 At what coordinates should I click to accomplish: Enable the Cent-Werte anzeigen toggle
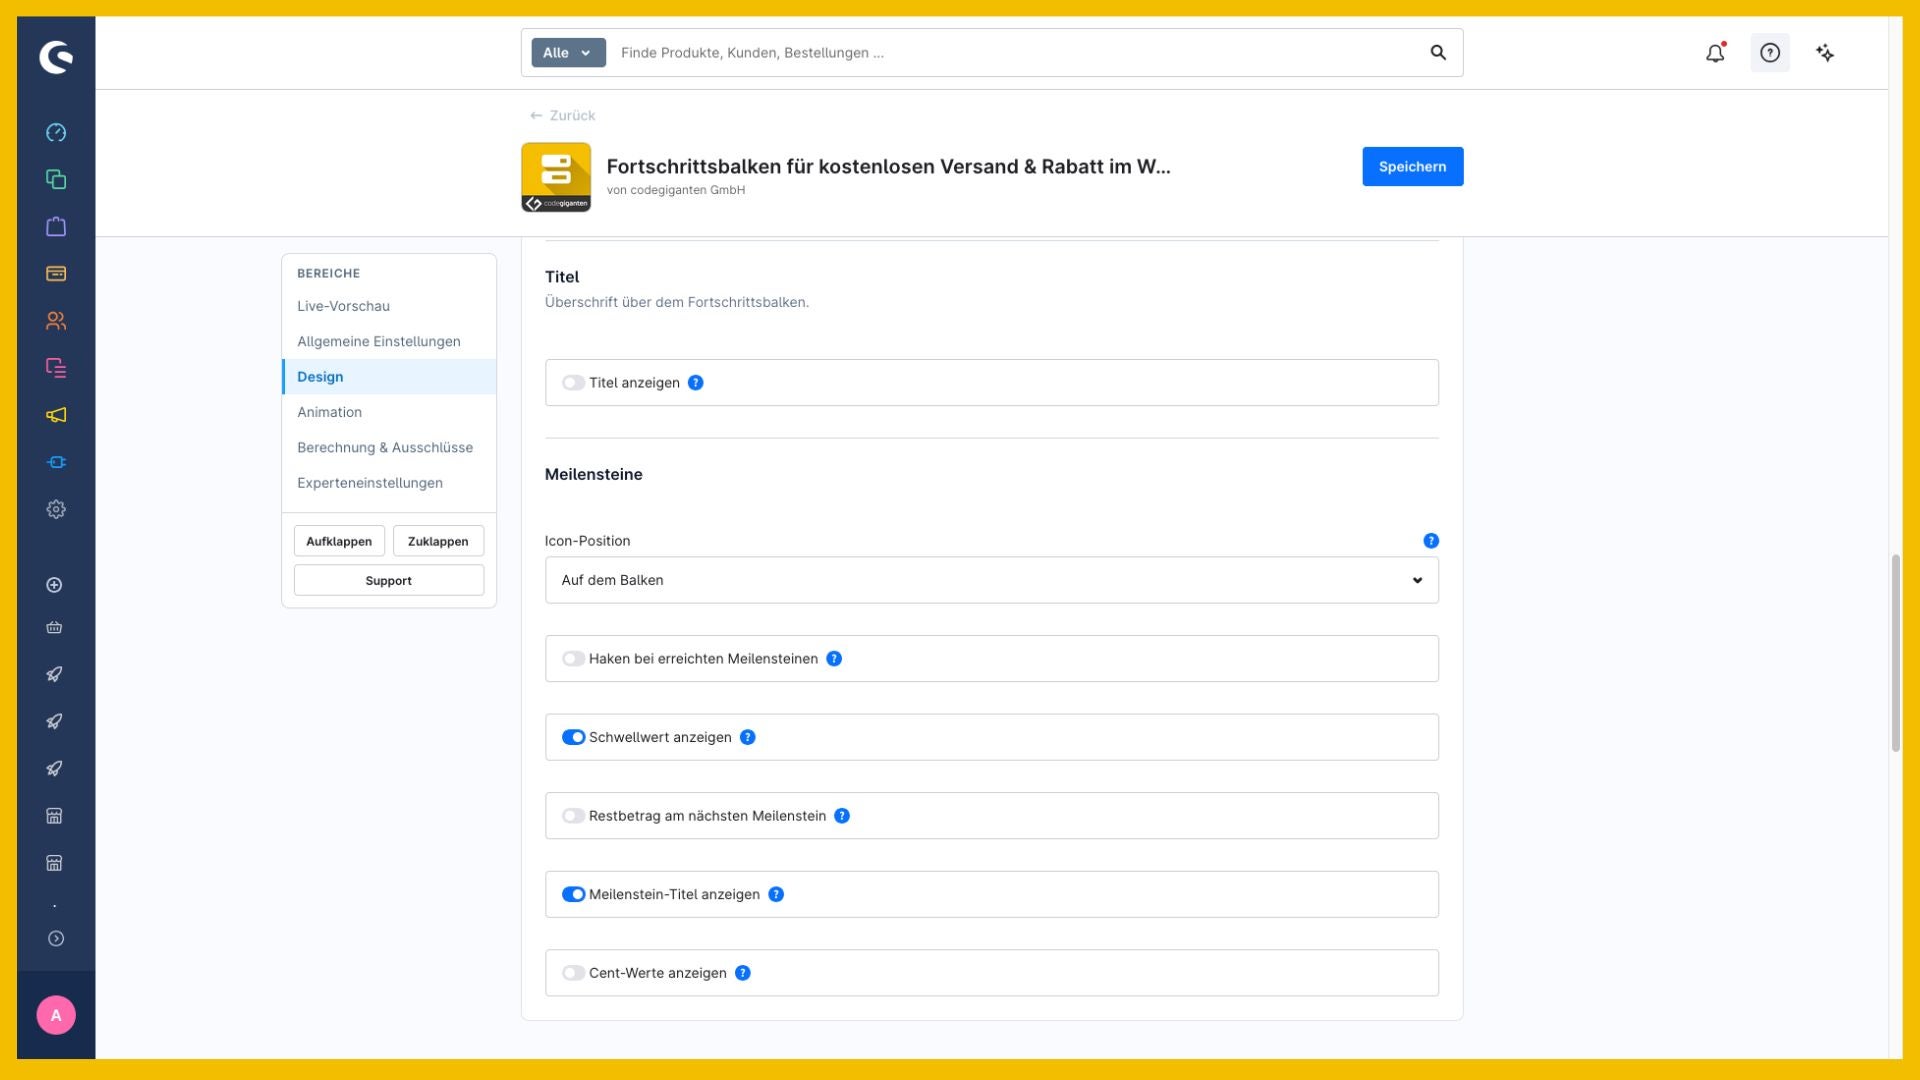(573, 974)
